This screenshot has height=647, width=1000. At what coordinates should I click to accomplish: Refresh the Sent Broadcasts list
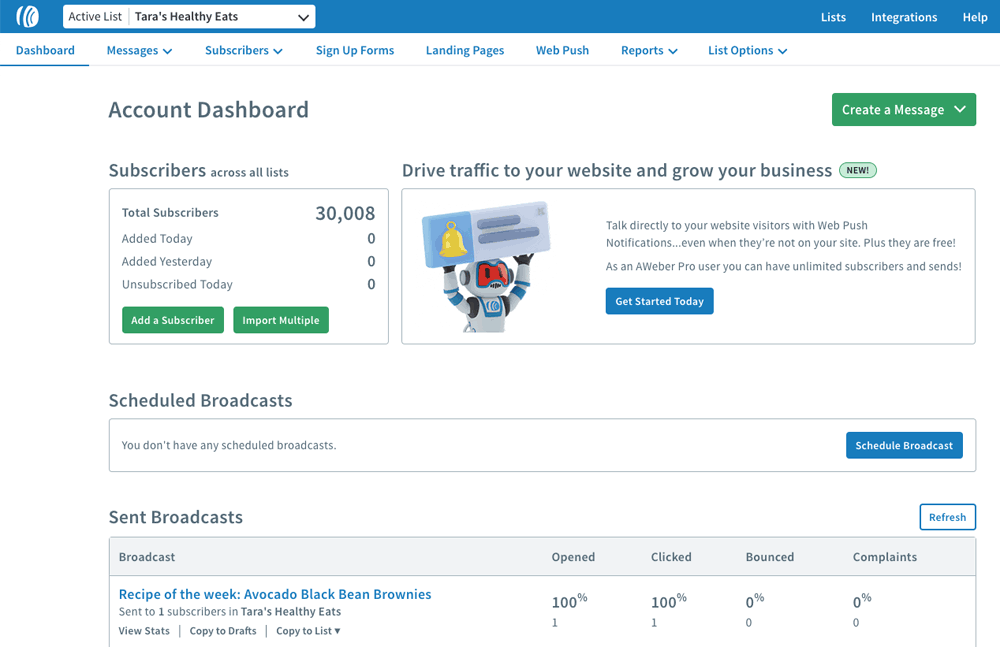(x=947, y=517)
